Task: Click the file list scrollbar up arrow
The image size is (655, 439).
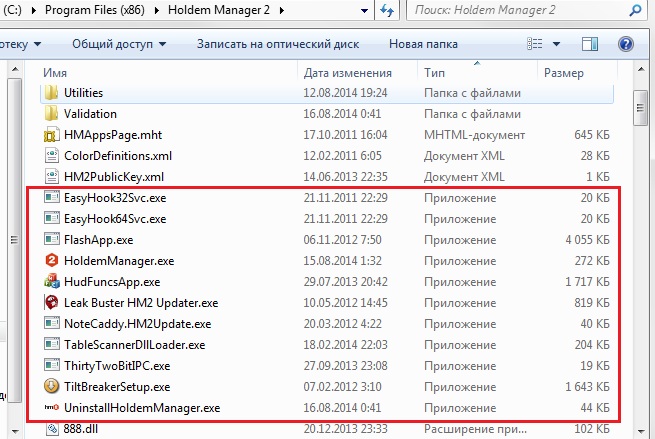Action: coord(641,69)
